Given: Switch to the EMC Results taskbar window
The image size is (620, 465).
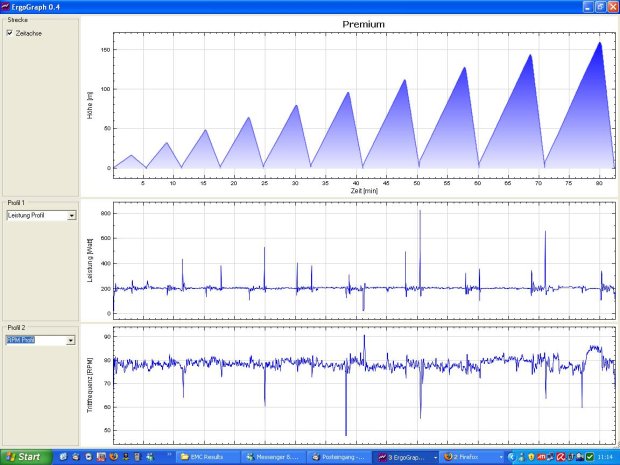Looking at the screenshot, I should click(x=209, y=457).
